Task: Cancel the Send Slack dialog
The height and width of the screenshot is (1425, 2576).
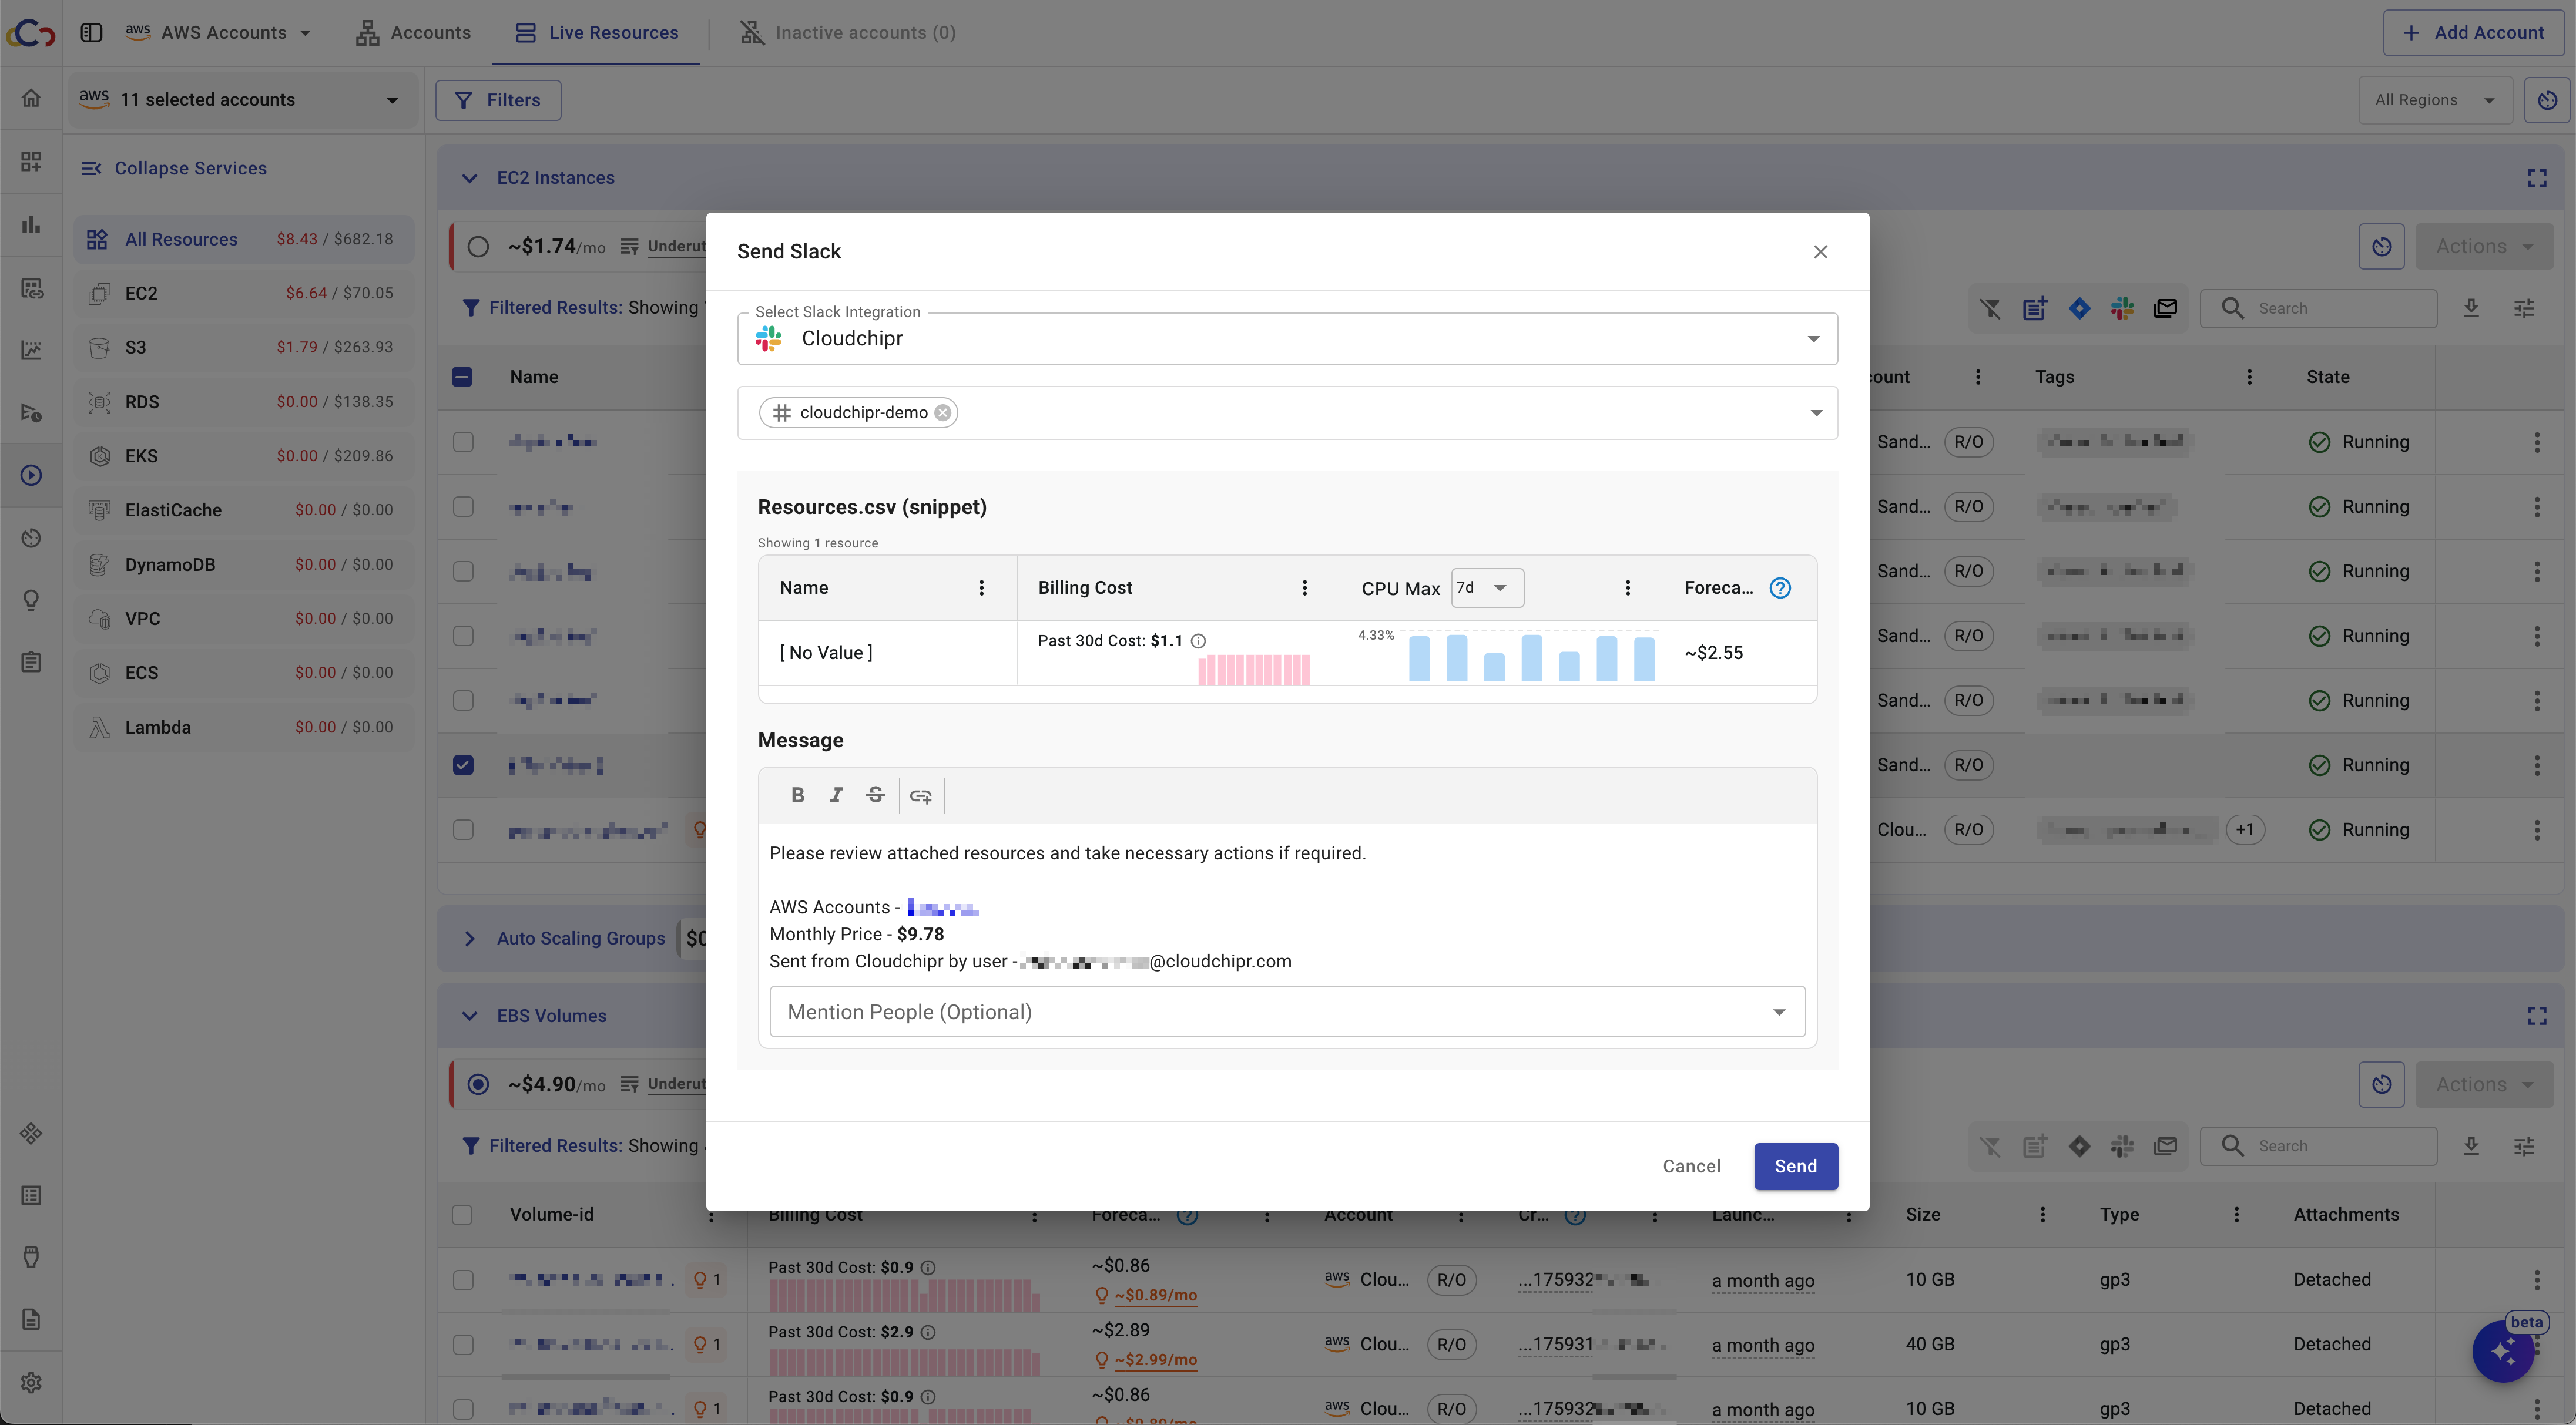Action: 1691,1166
